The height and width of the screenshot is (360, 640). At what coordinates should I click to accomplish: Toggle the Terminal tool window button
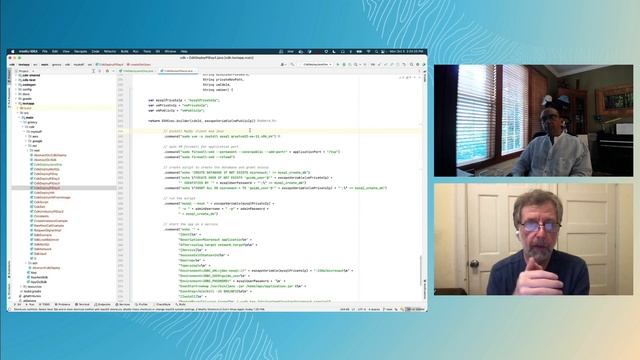click(x=82, y=304)
